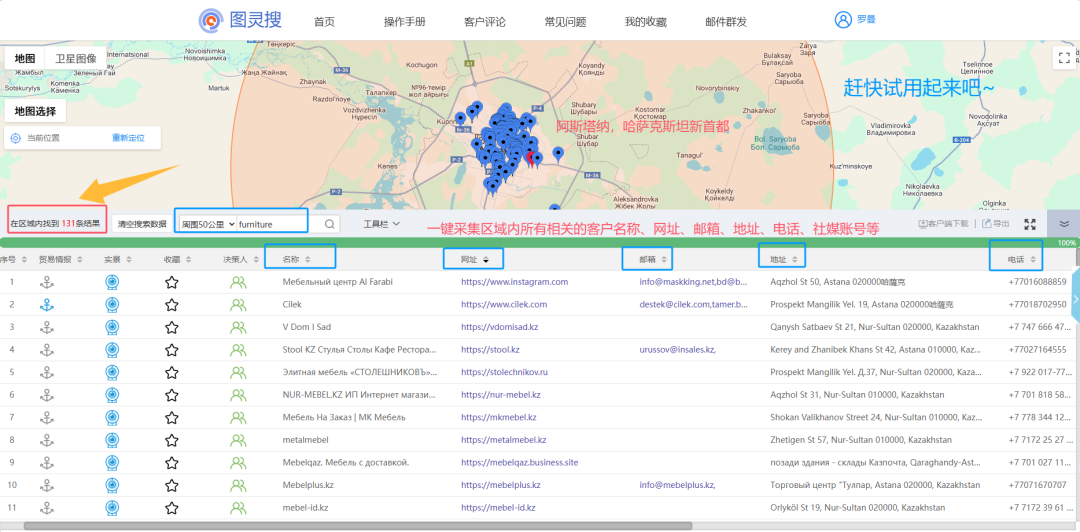
Task: Open 常见问题 navigation item
Action: click(x=565, y=21)
